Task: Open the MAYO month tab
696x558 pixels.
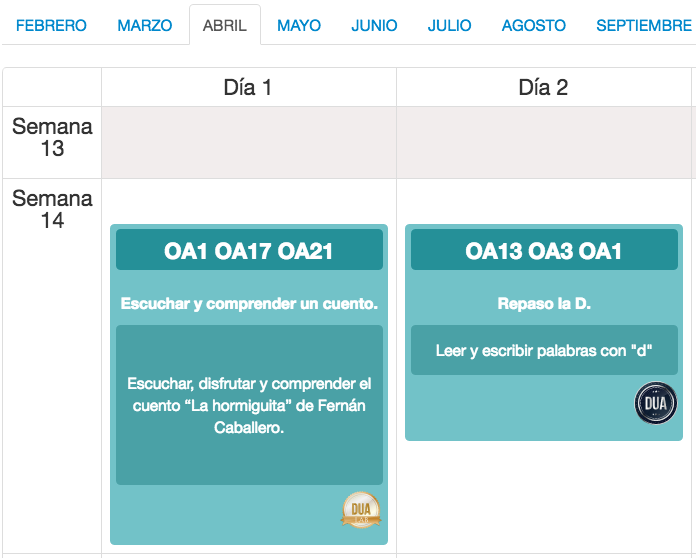Action: click(299, 25)
